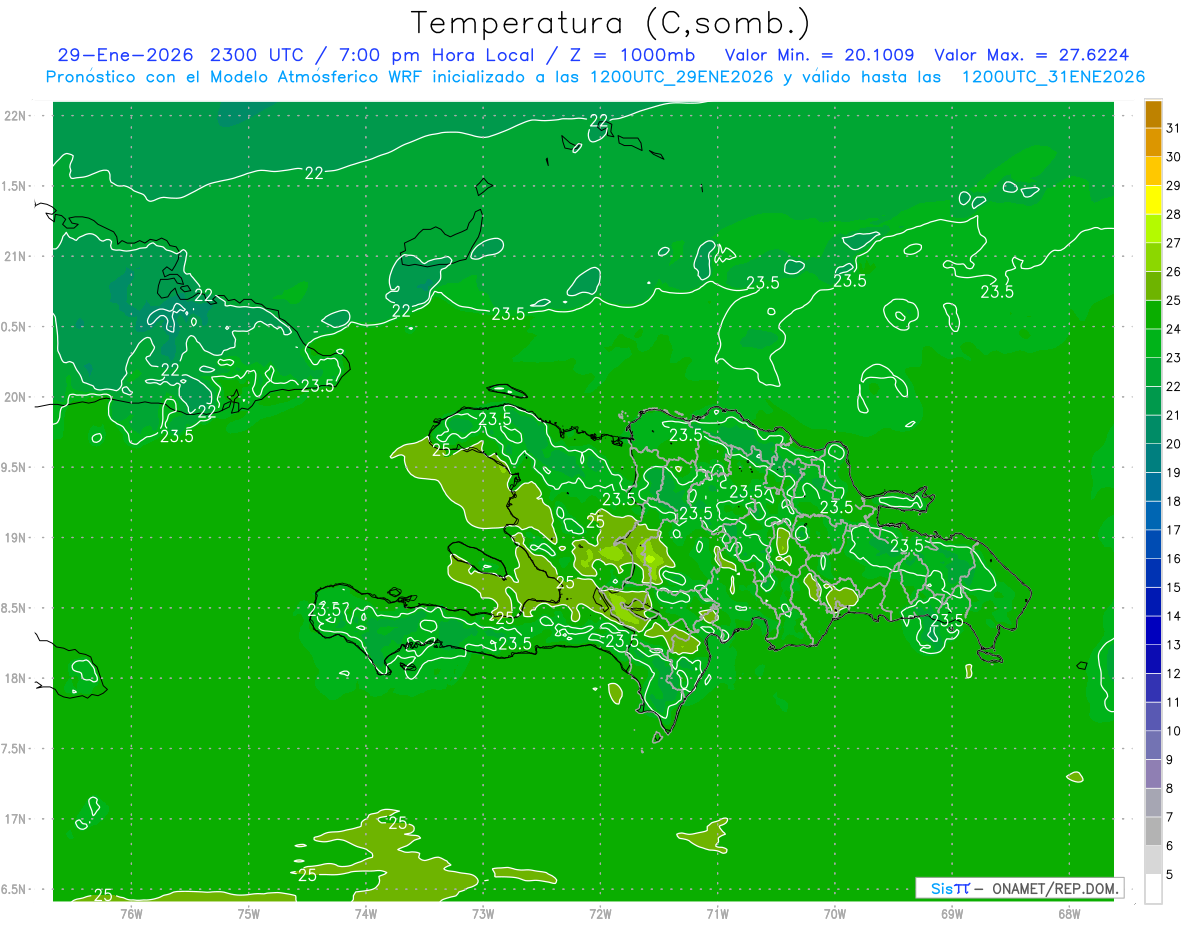This screenshot has width=1200, height=927.
Task: Click the longitude axis label "75W"
Action: pyautogui.click(x=248, y=913)
